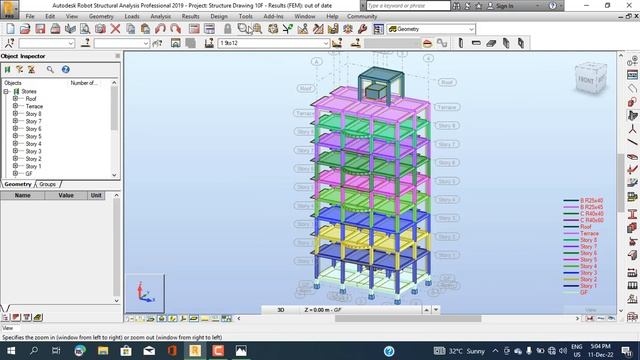Click the wrench preferences icon
This screenshot has width=640, height=360.
pos(362,29)
